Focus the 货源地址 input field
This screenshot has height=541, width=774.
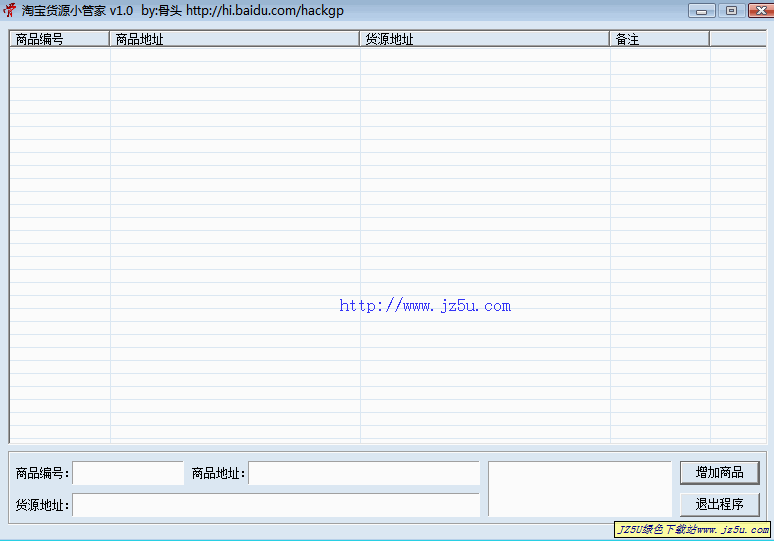[x=276, y=505]
